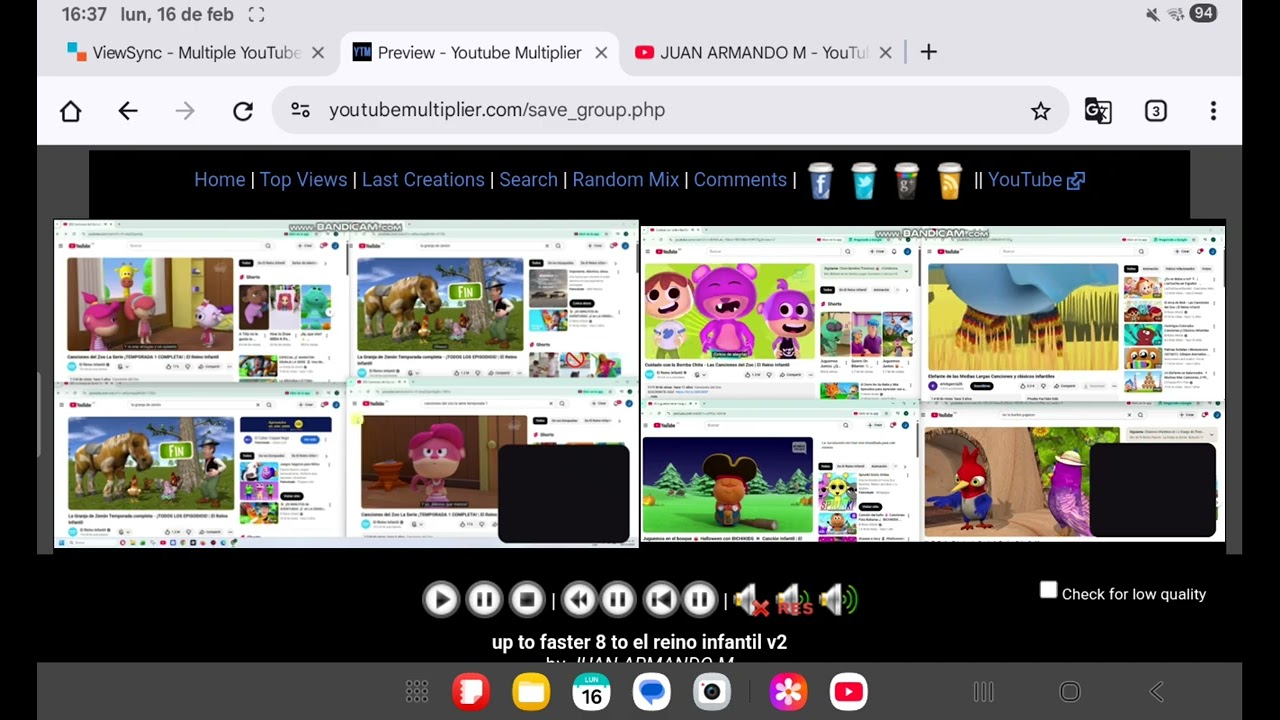
Task: Open the Camera app in taskbar
Action: (712, 691)
